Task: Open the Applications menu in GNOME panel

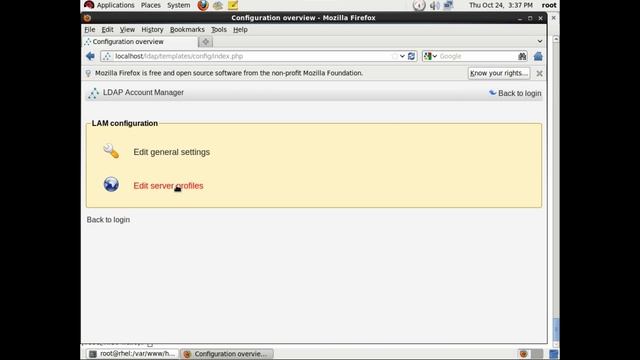Action: click(109, 5)
